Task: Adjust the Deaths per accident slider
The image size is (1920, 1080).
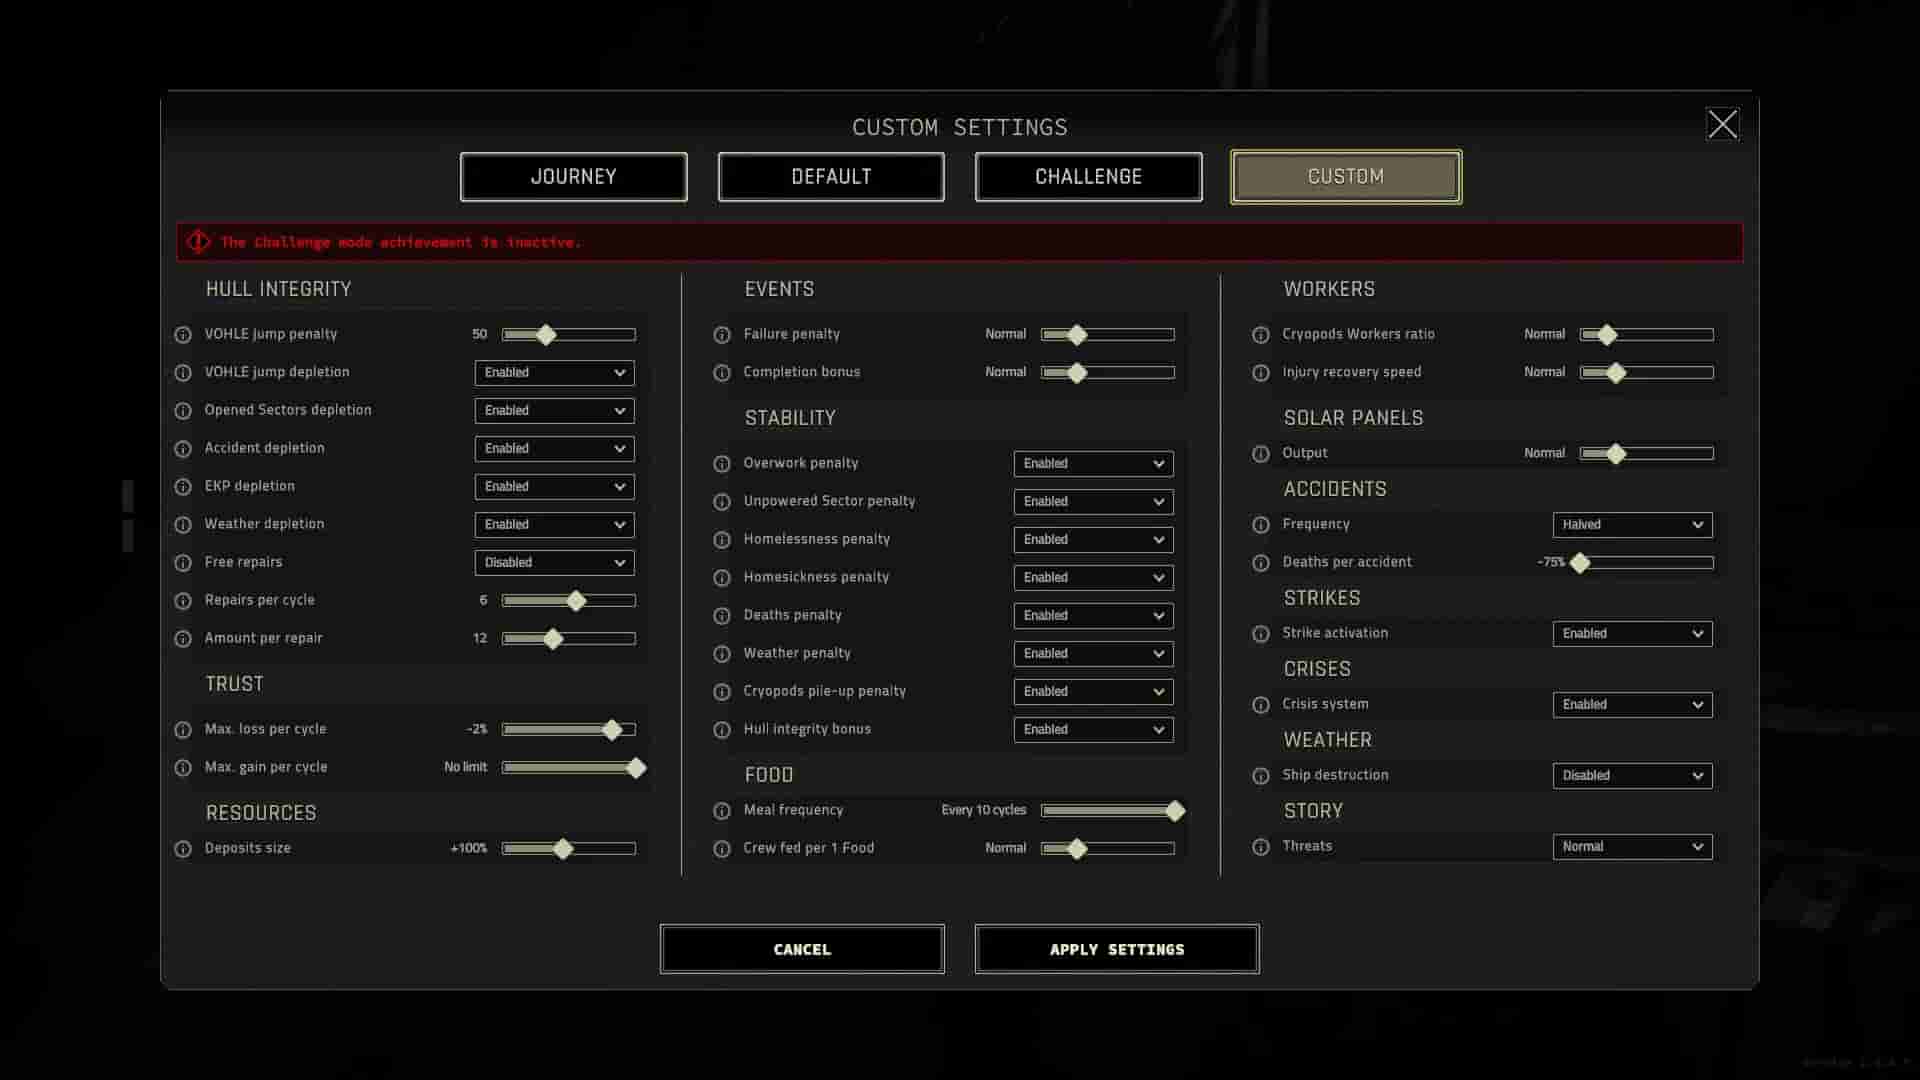Action: click(1642, 563)
